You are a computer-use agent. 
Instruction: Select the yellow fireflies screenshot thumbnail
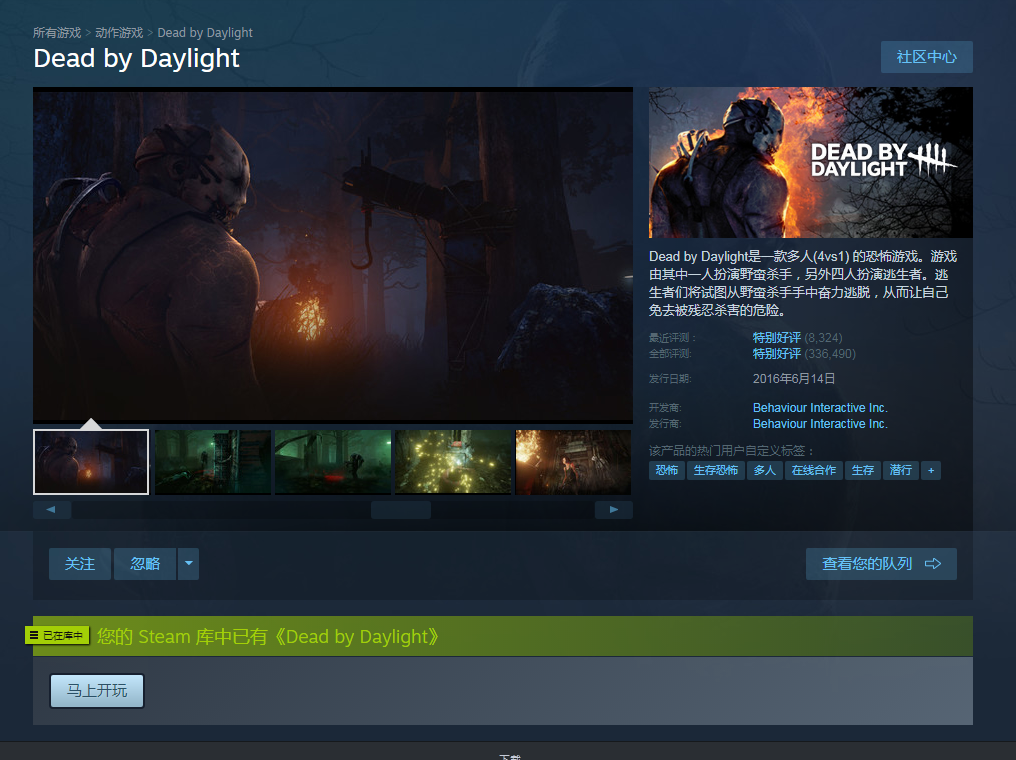[453, 462]
